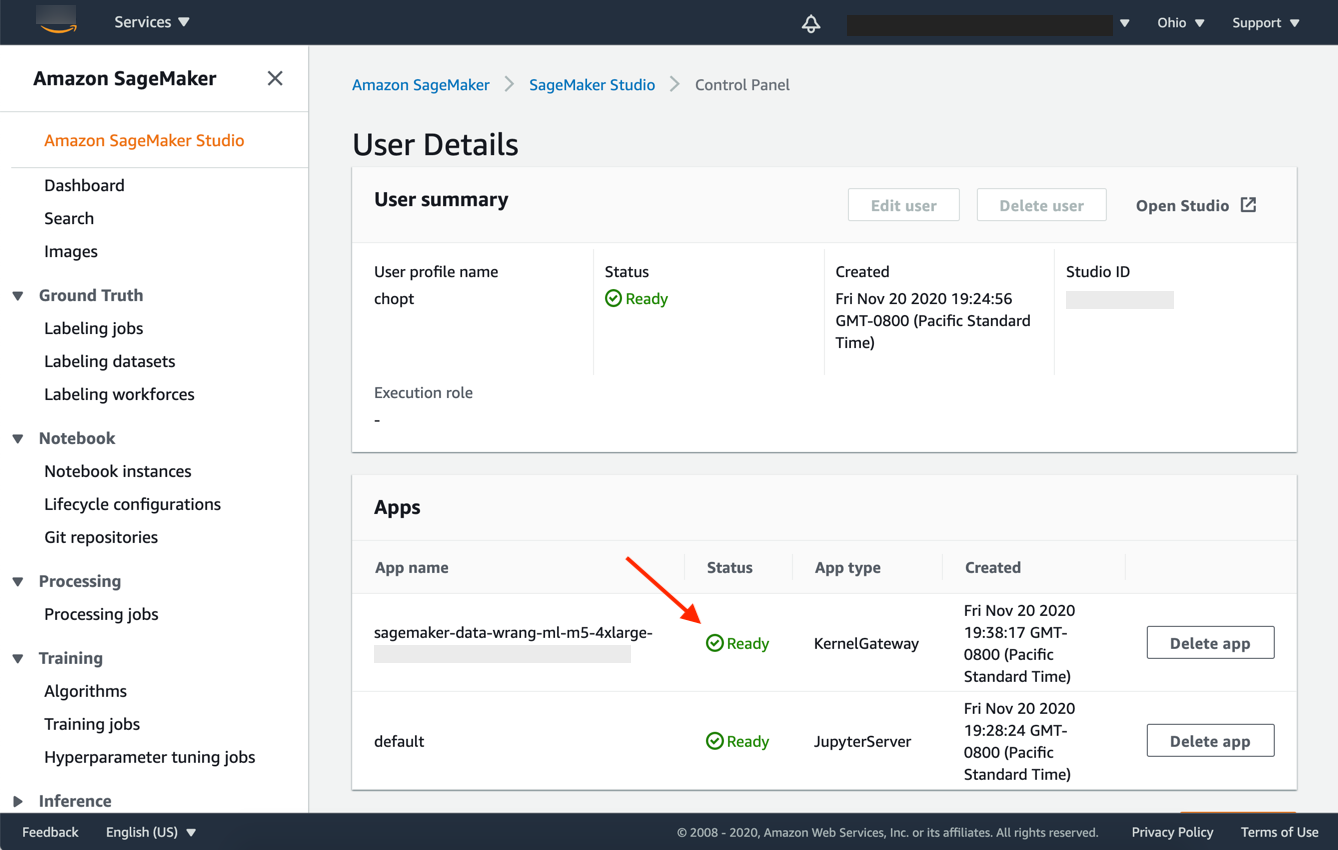This screenshot has height=850, width=1338.
Task: Collapse the Training section
Action: [x=18, y=659]
